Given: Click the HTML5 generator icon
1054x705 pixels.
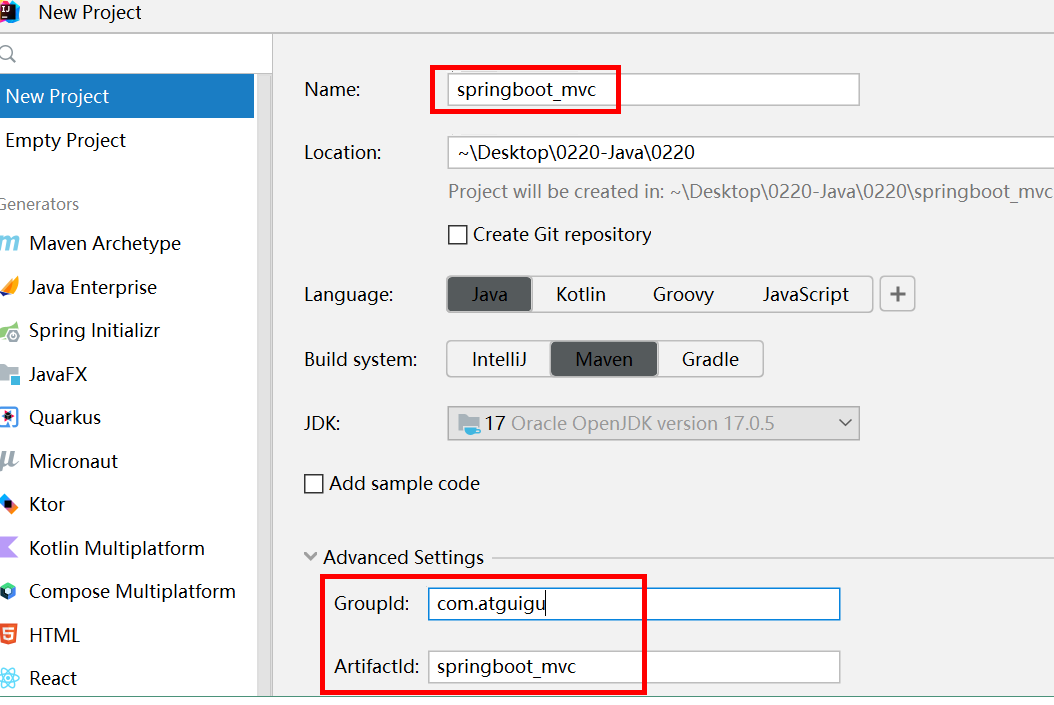Looking at the screenshot, I should (10, 635).
